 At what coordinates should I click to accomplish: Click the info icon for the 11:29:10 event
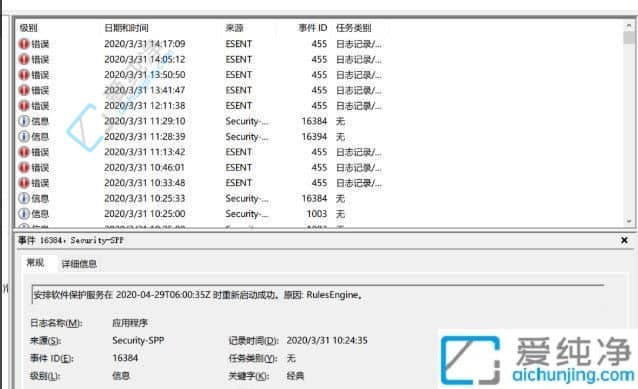24,121
